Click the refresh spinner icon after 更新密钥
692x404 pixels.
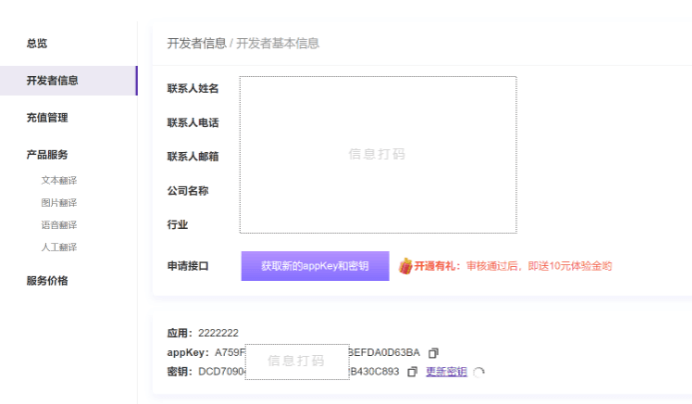pyautogui.click(x=479, y=372)
